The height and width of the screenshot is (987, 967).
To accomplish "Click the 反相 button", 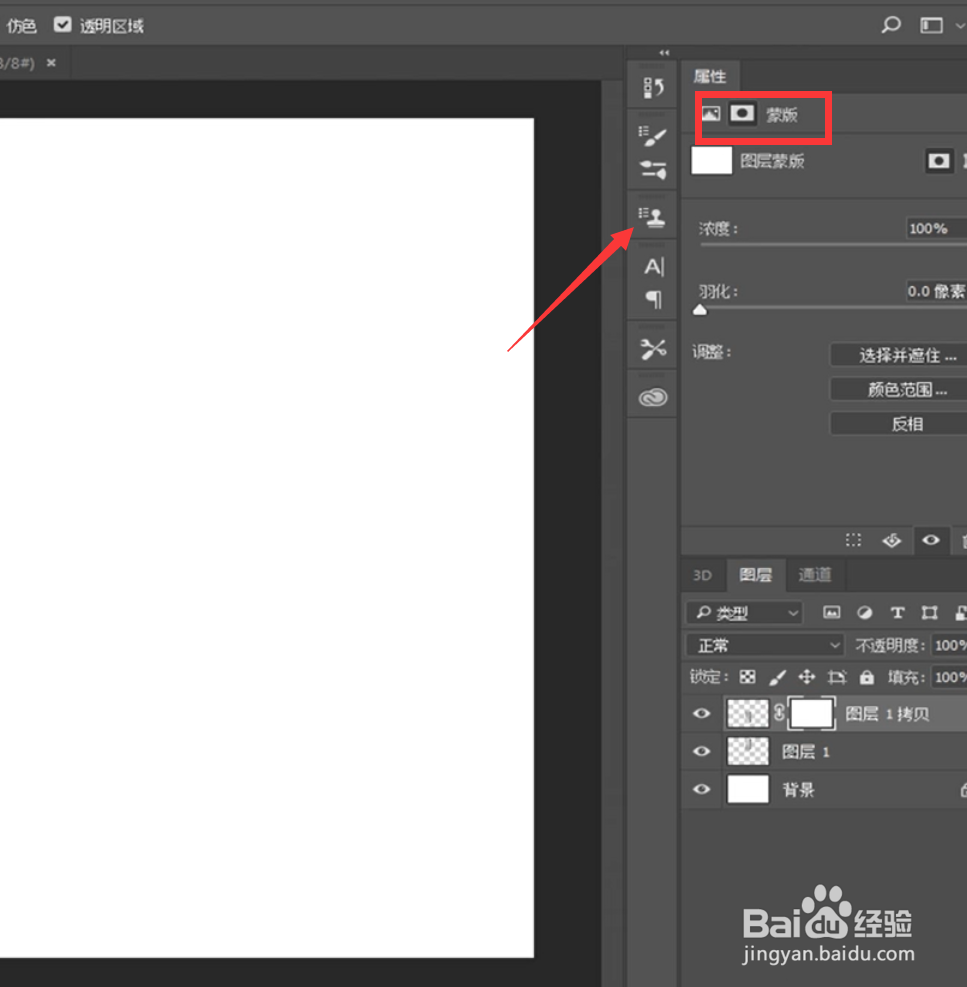I will (899, 424).
